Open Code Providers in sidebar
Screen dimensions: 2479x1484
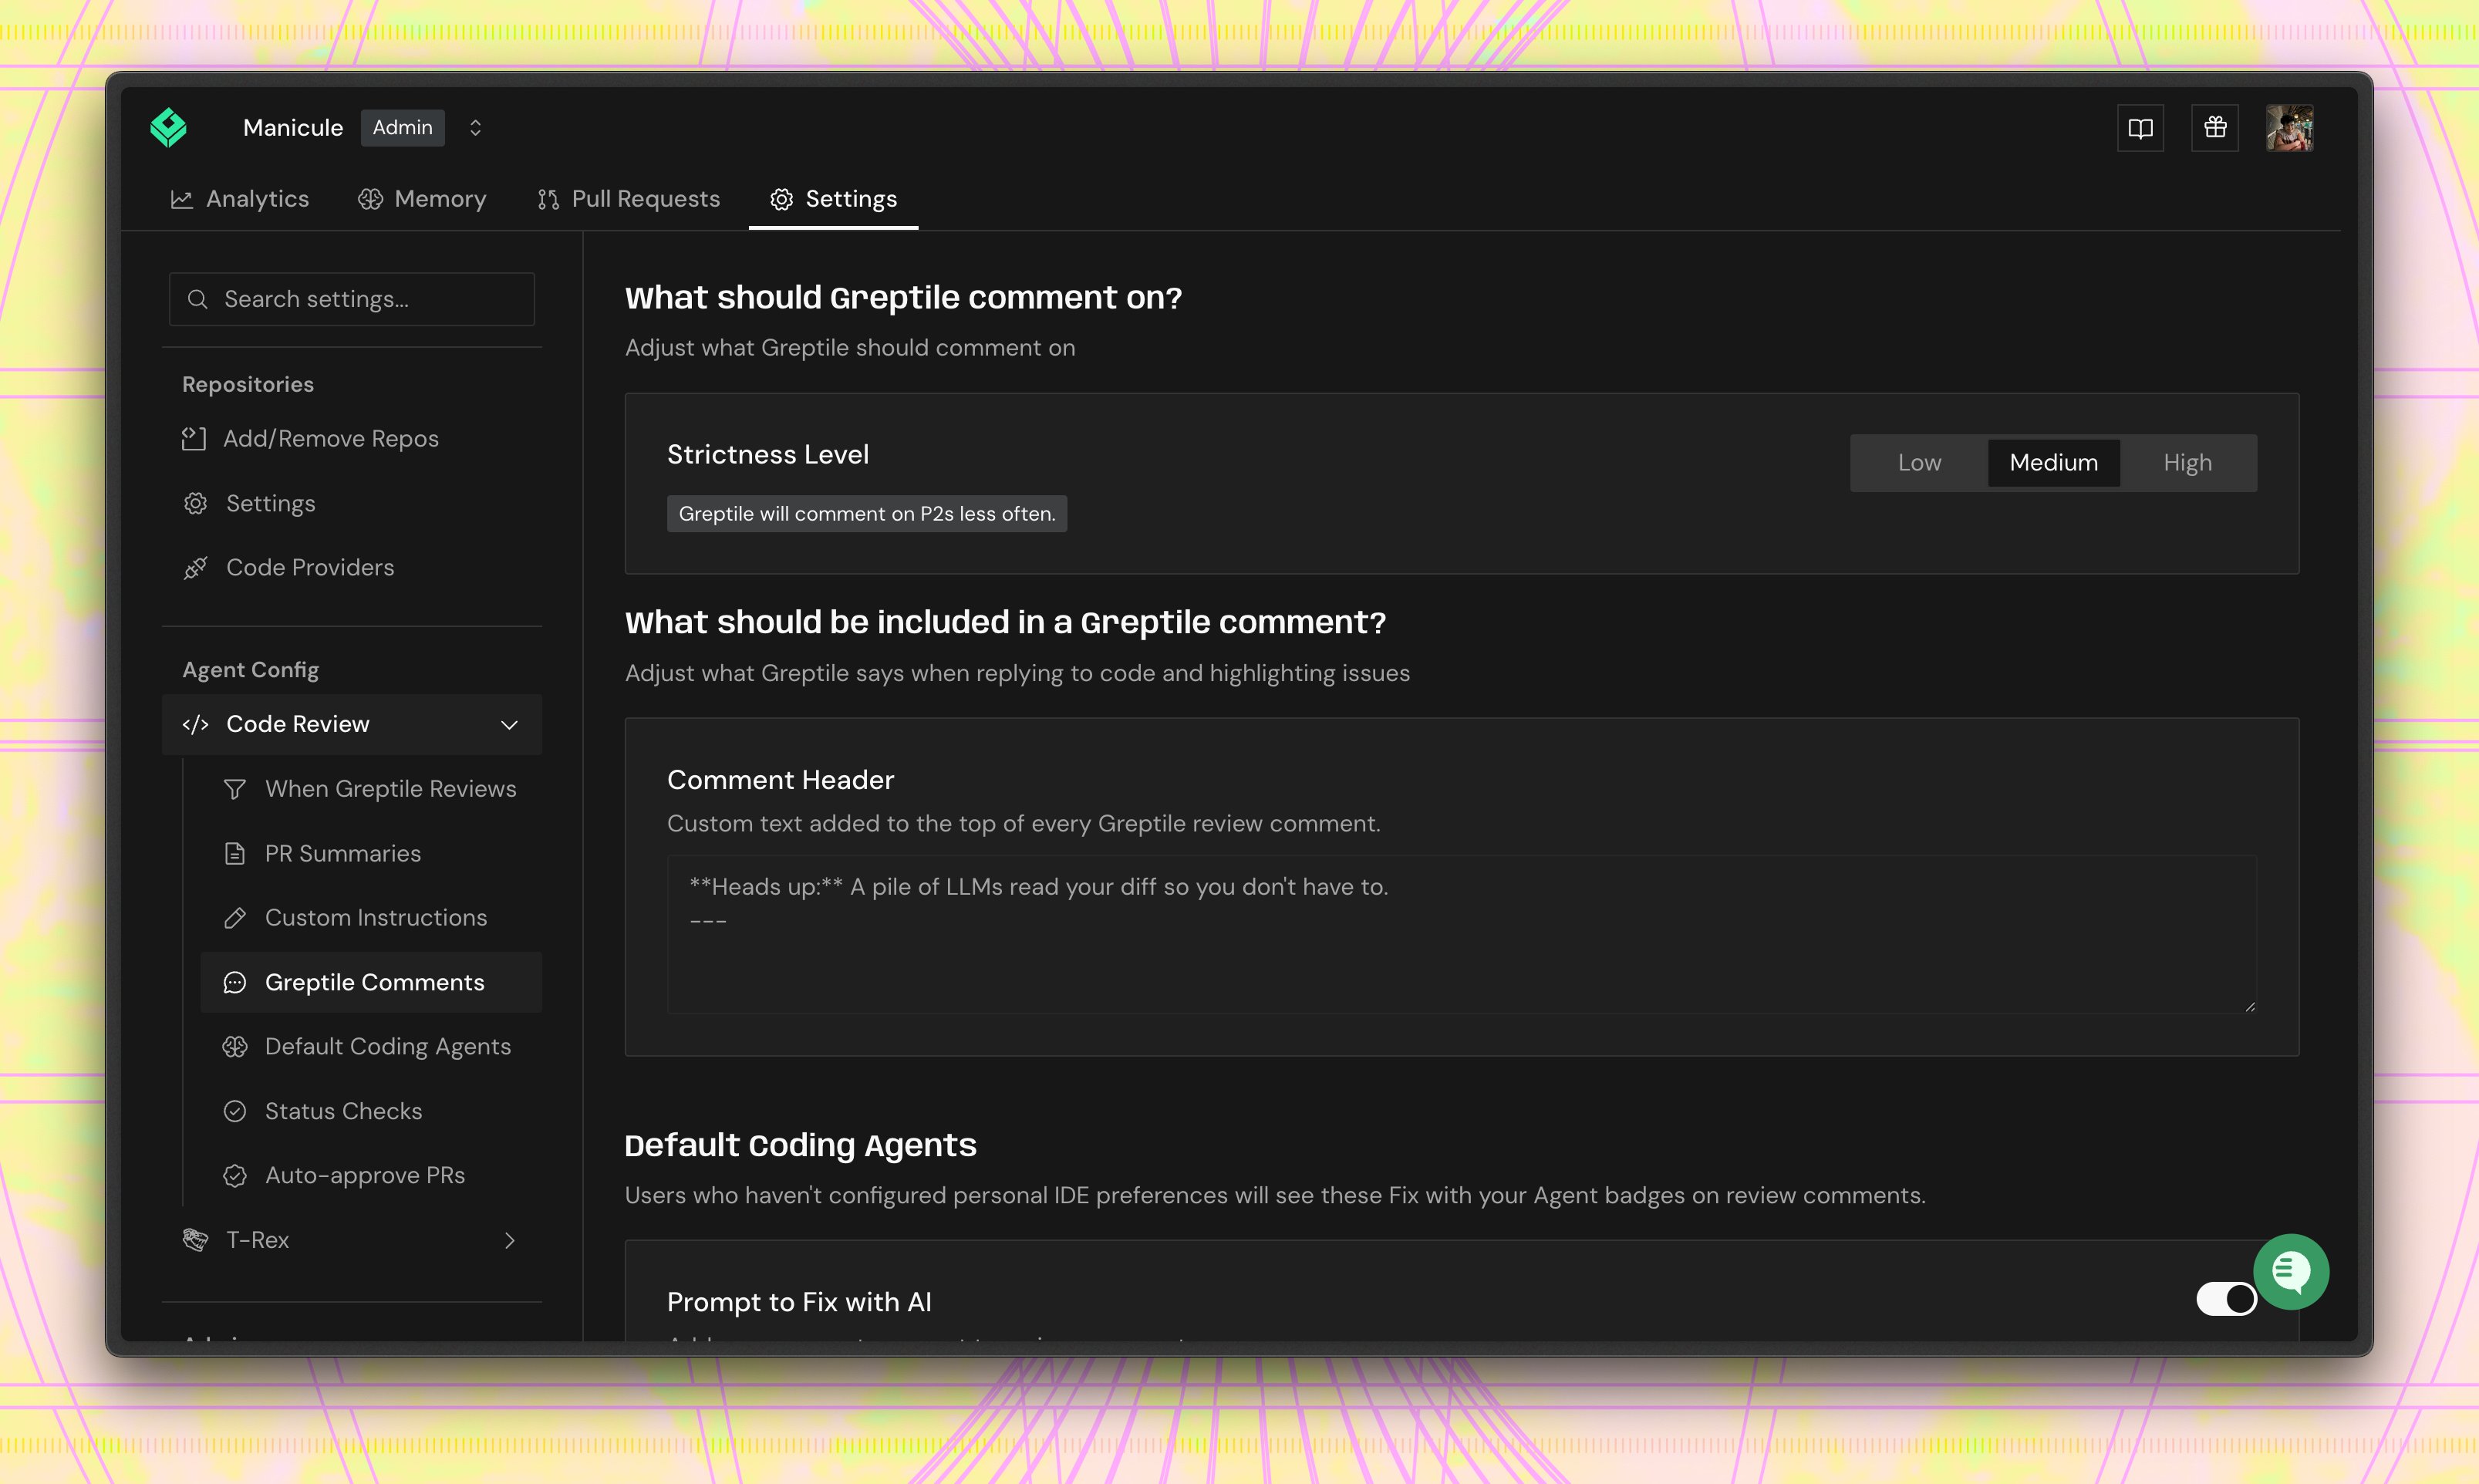tap(352, 568)
